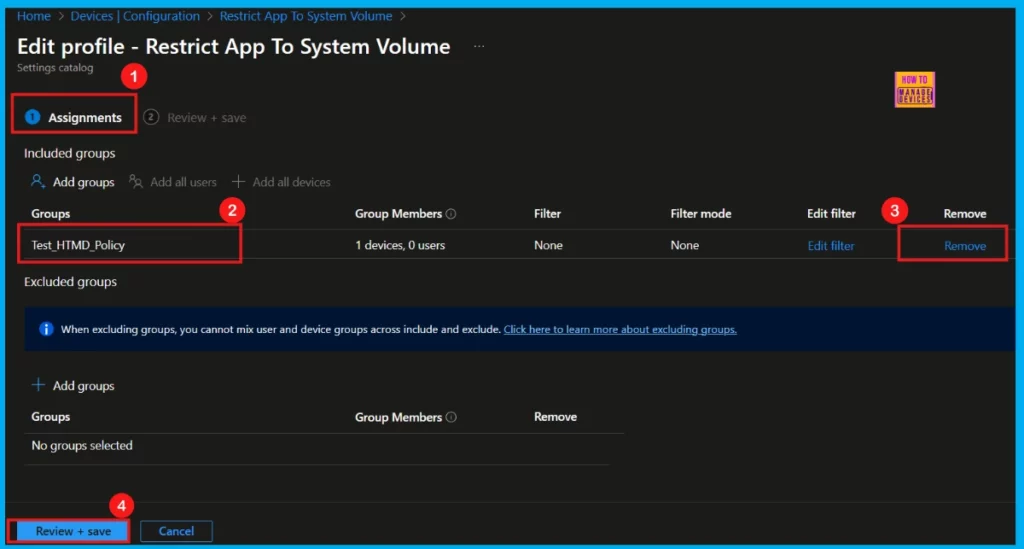Open the Home breadcrumb link

pyautogui.click(x=34, y=16)
